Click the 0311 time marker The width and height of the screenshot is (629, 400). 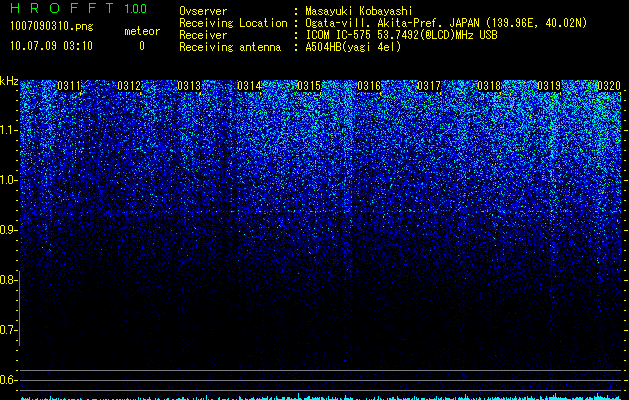[69, 86]
